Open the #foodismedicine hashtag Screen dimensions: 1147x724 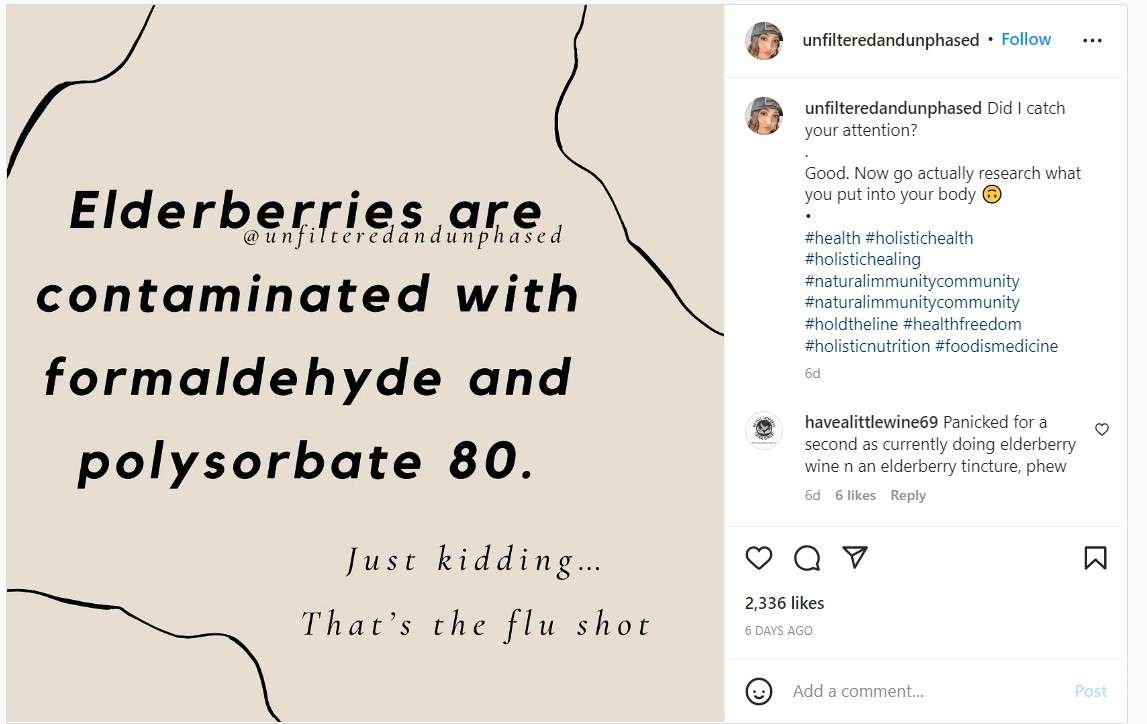[996, 346]
